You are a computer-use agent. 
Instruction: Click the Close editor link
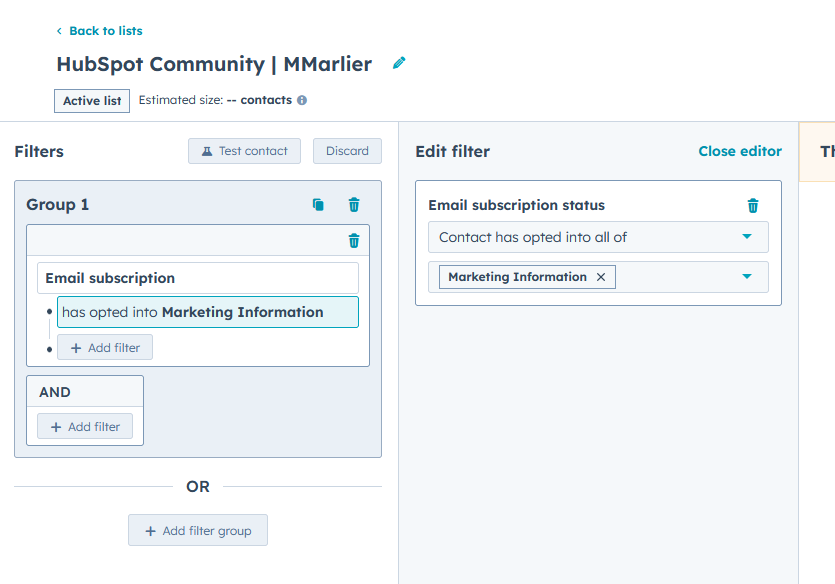pos(740,150)
